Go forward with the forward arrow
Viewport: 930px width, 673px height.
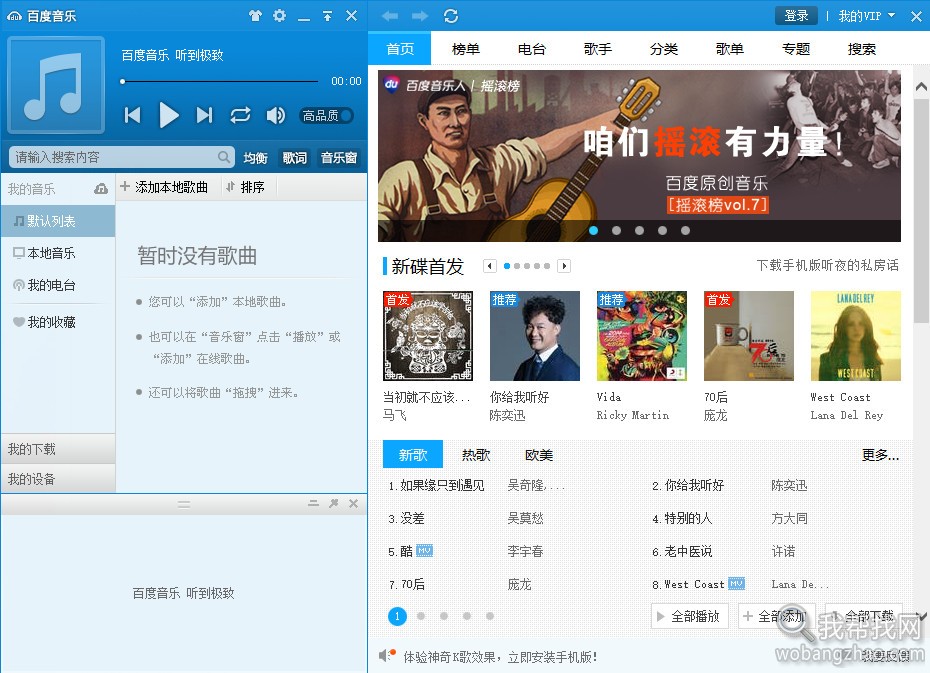[x=420, y=16]
